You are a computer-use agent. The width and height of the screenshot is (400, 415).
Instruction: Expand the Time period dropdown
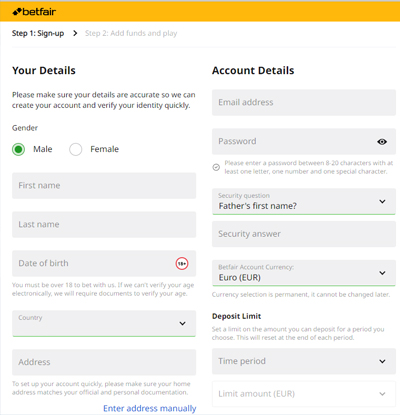[x=304, y=361]
